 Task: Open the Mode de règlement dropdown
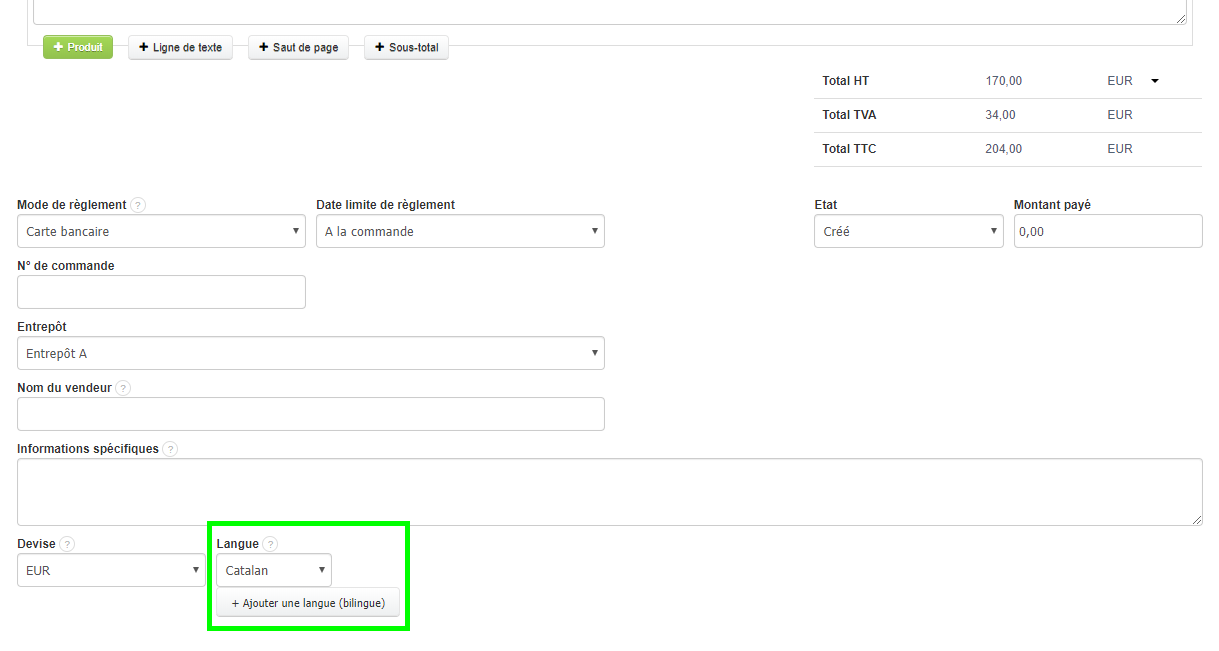[161, 231]
